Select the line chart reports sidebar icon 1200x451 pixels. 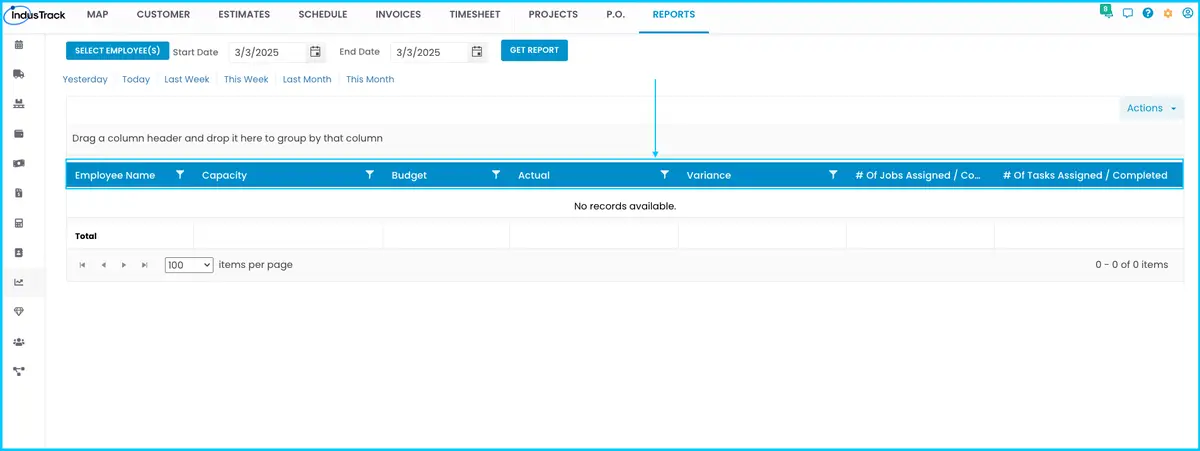(19, 282)
